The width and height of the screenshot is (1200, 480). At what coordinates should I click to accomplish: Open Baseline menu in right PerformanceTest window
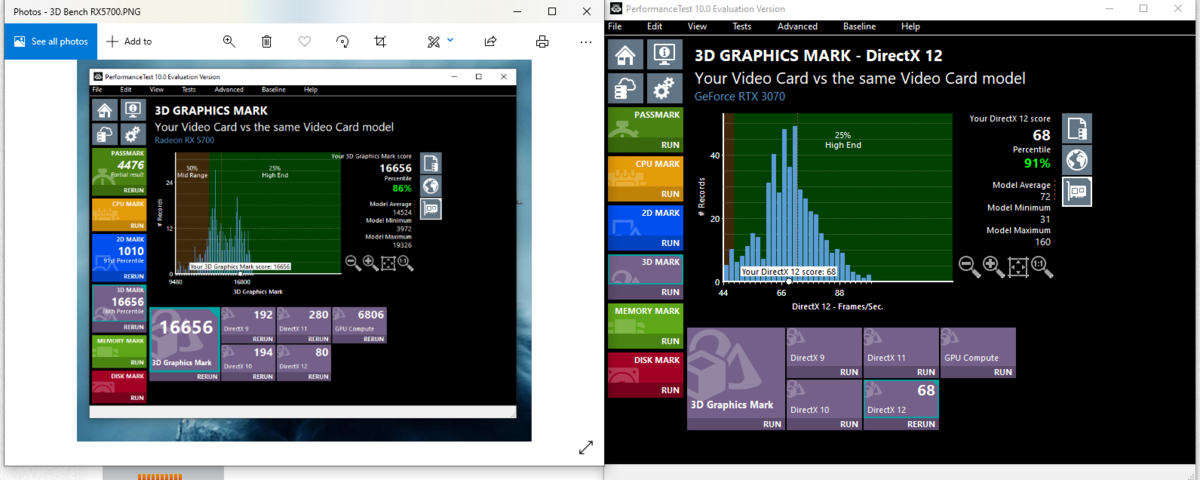(x=859, y=26)
